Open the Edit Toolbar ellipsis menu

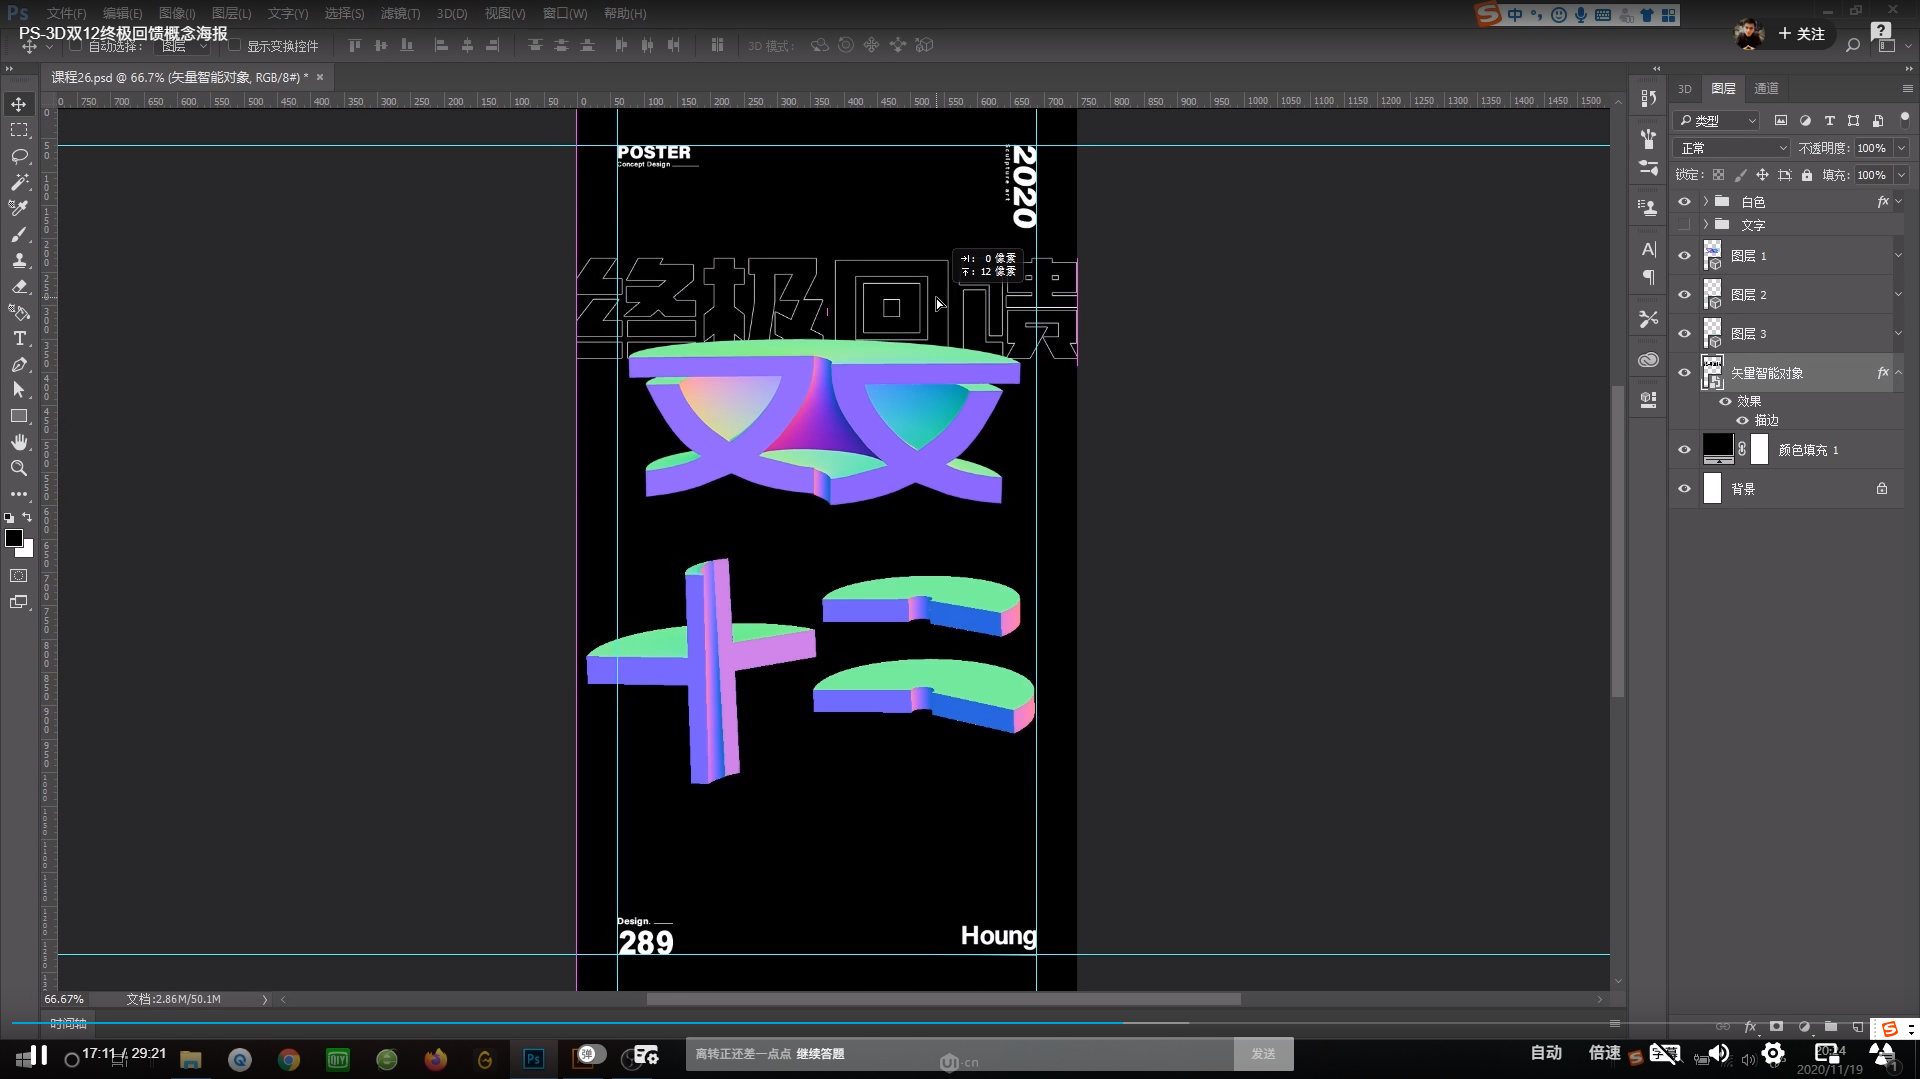(x=19, y=494)
